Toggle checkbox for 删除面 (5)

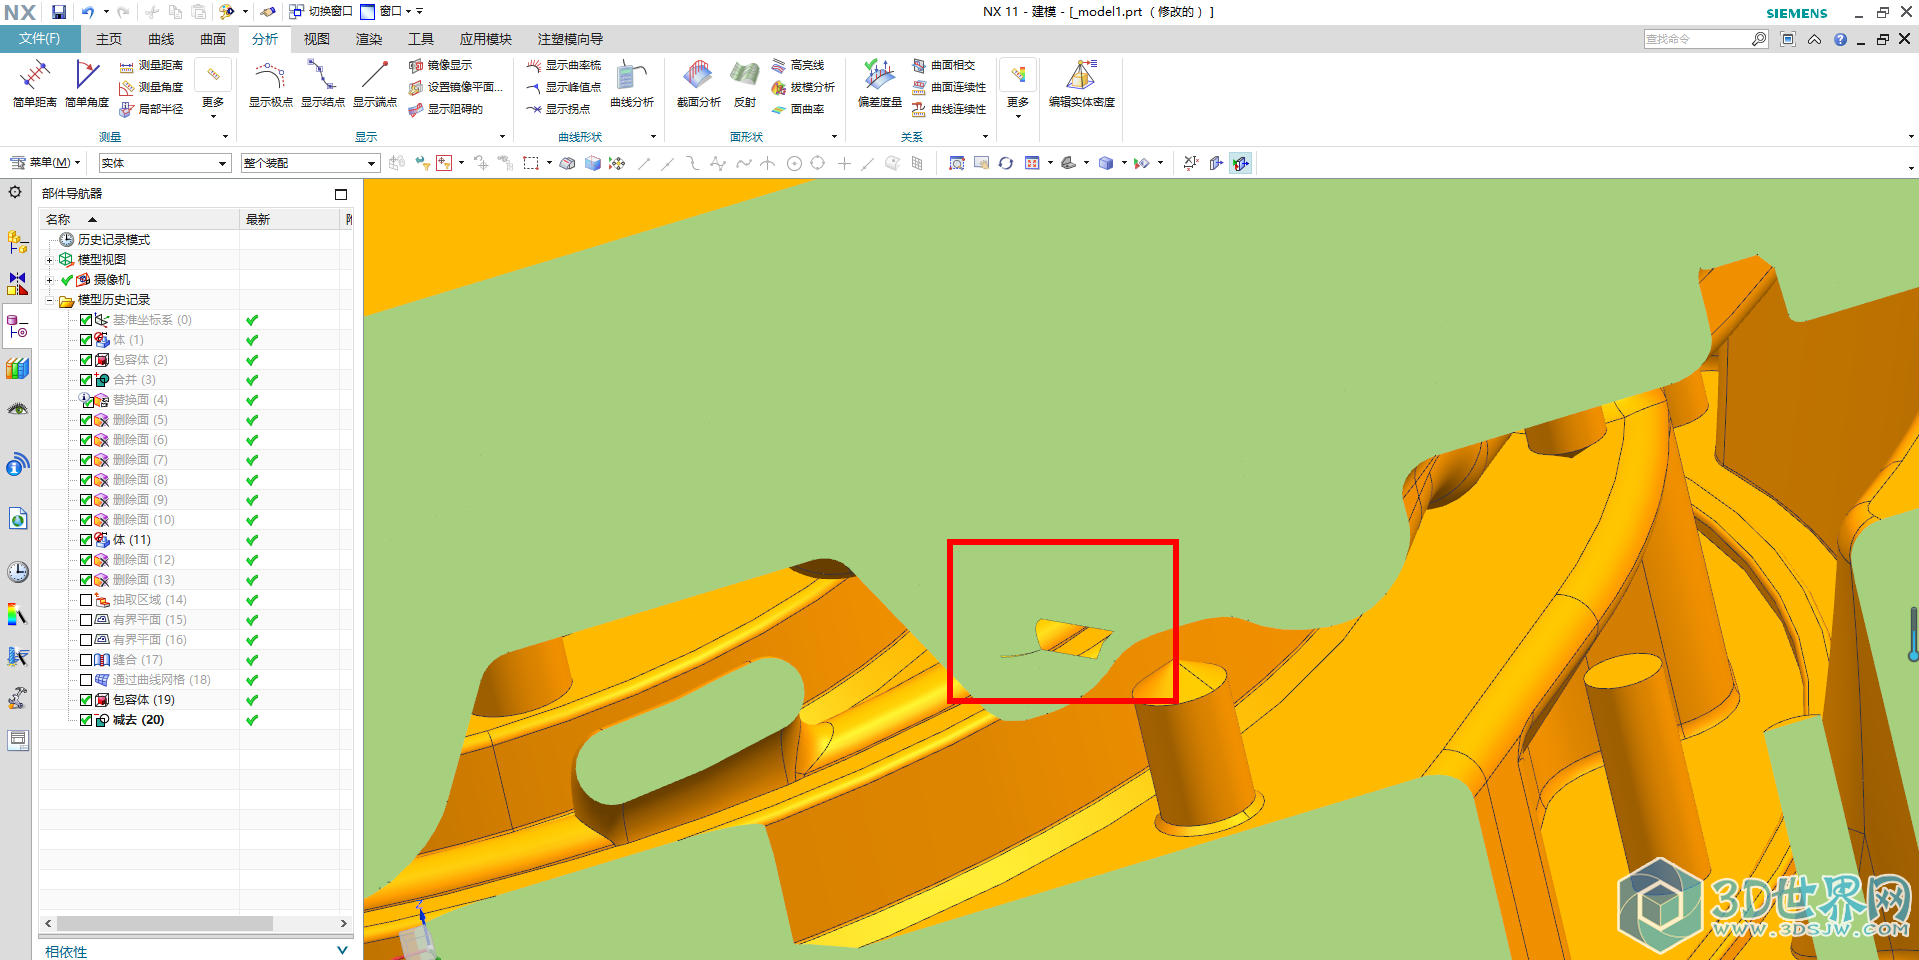pyautogui.click(x=86, y=420)
